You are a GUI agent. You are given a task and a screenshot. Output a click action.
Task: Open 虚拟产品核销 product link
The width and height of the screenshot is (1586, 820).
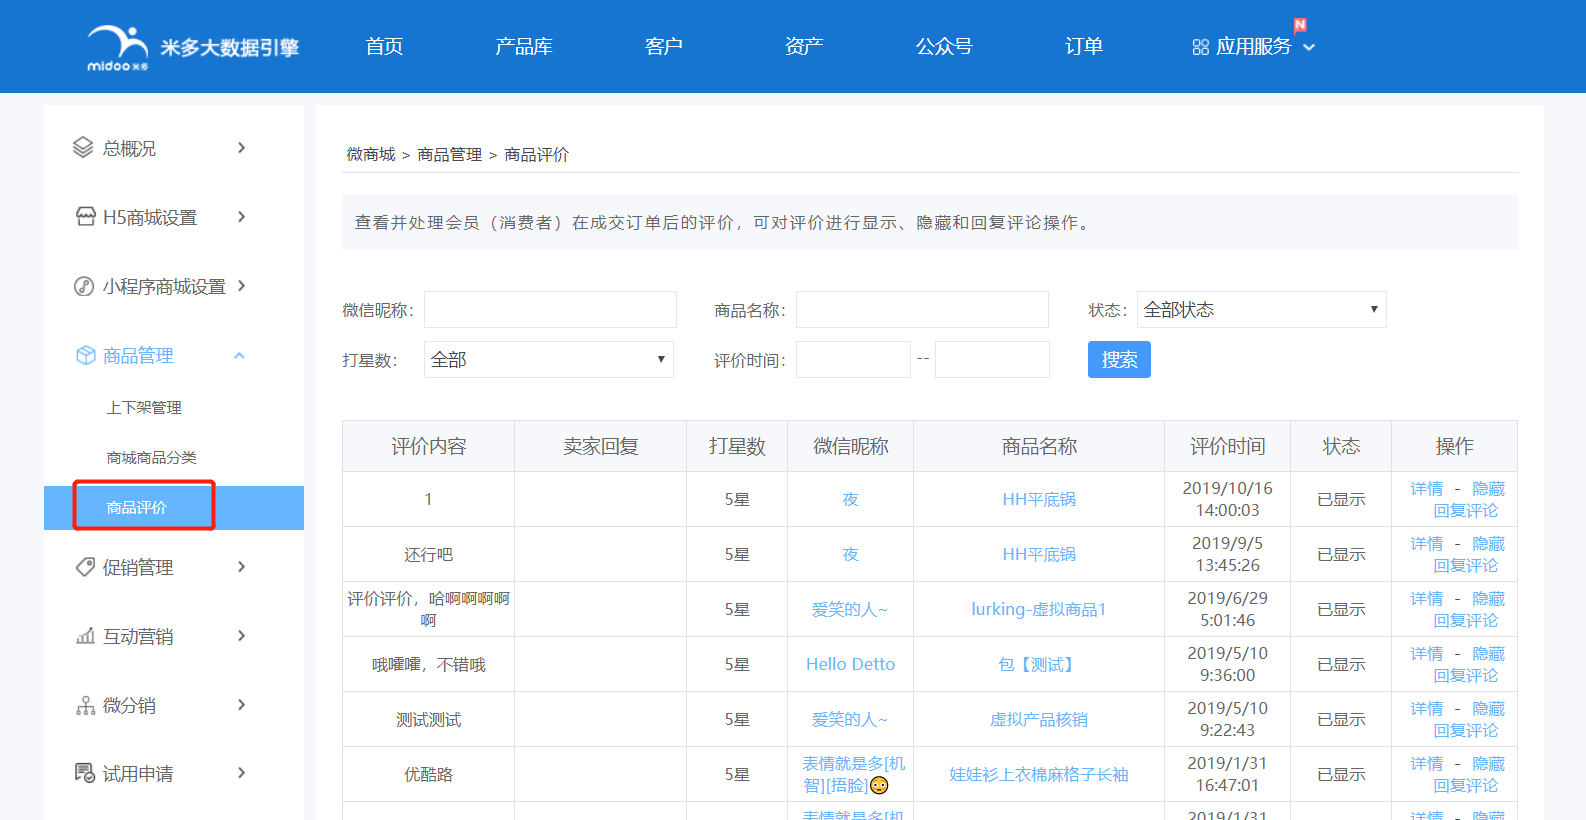coord(1039,719)
